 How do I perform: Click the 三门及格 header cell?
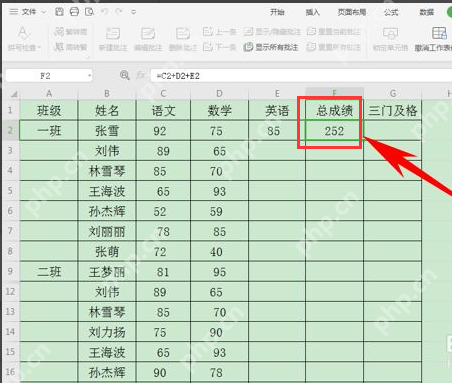[x=393, y=110]
